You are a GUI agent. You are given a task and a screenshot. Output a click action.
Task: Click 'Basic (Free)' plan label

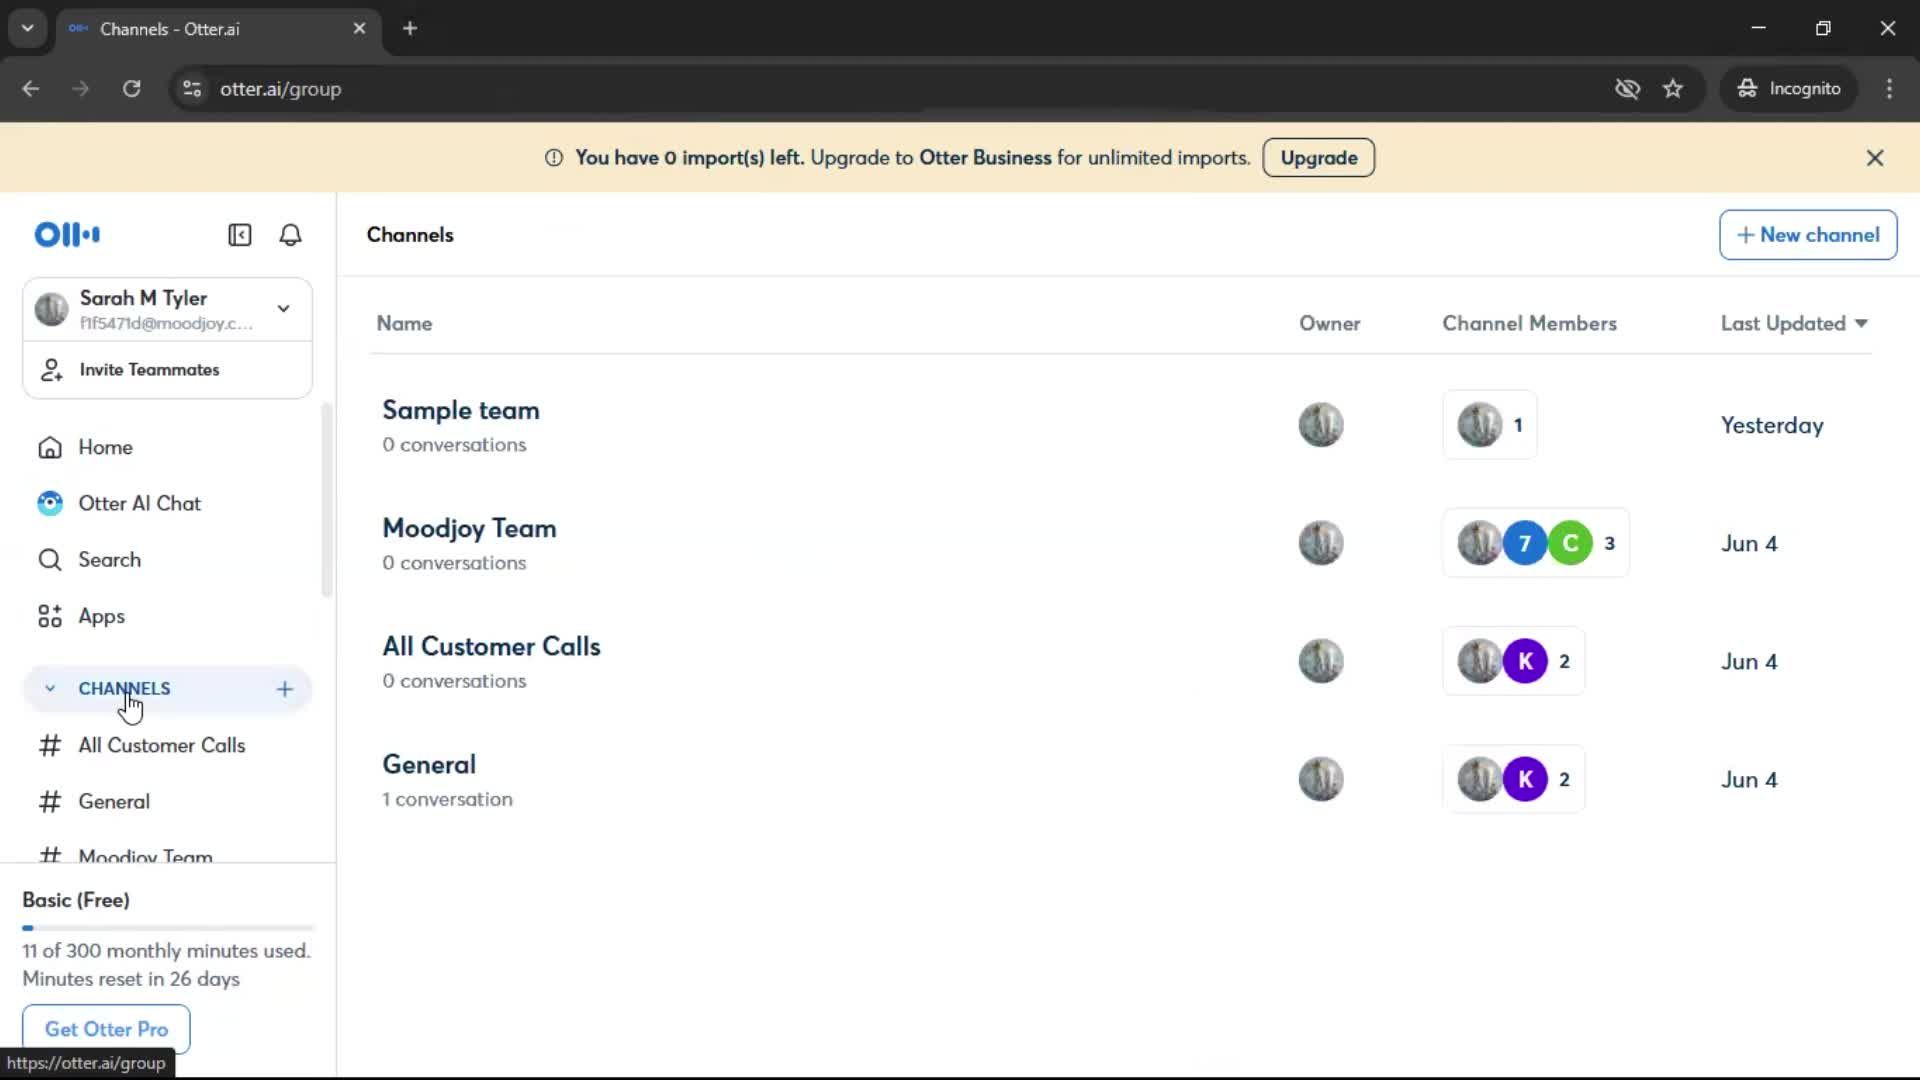(x=76, y=900)
